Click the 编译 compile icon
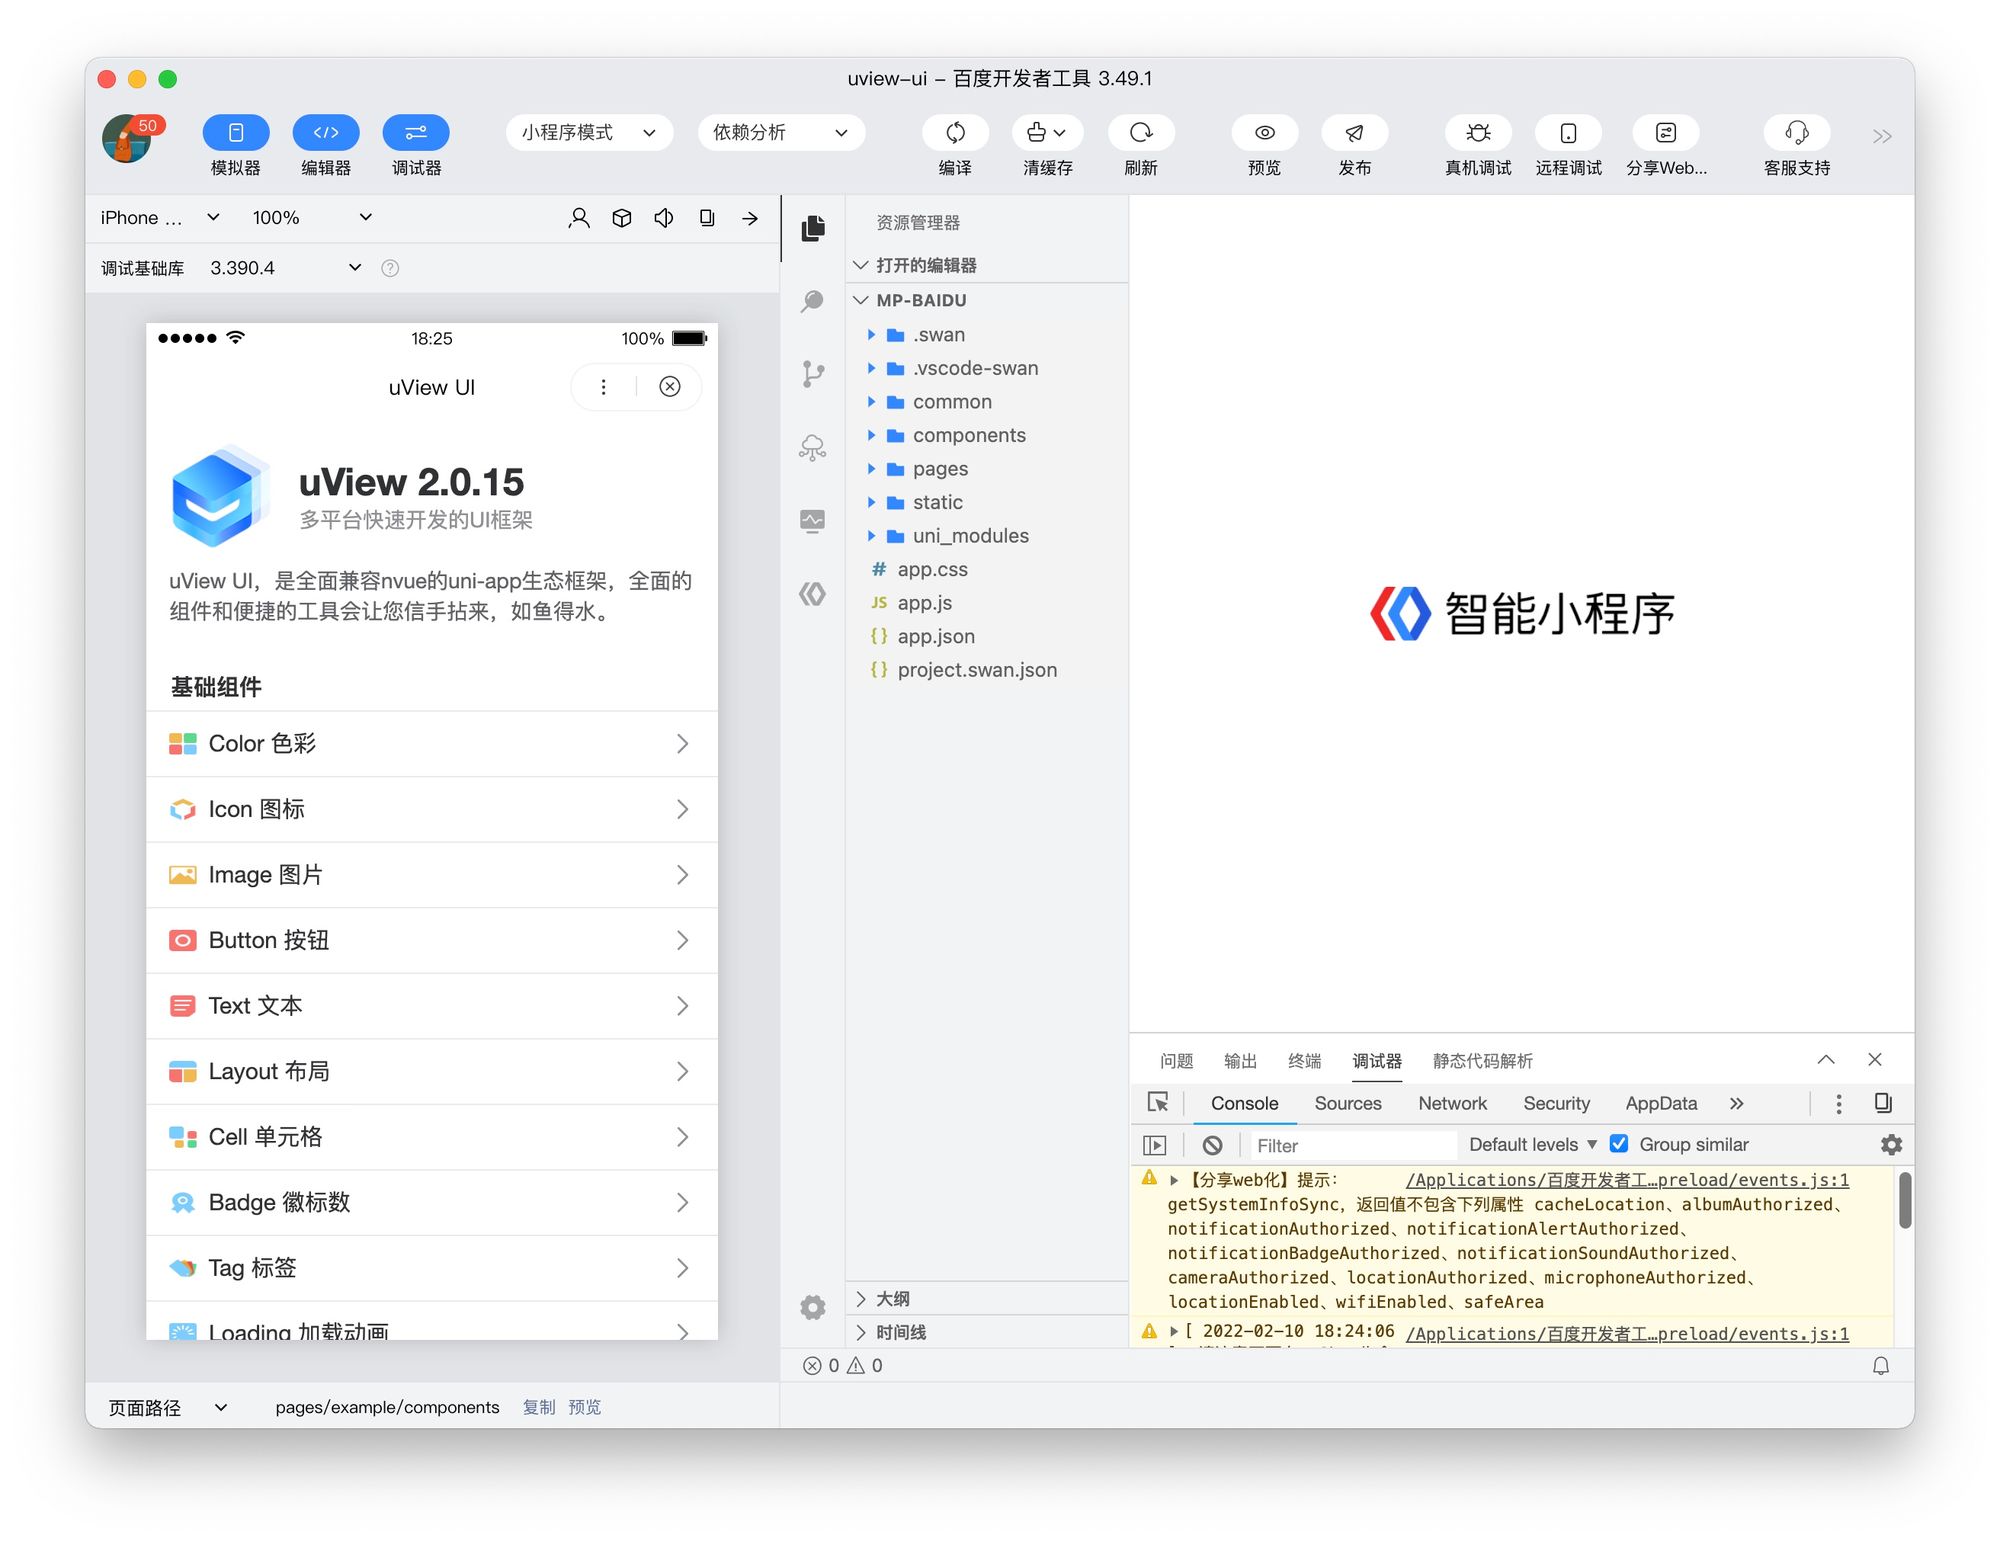The width and height of the screenshot is (2000, 1541). (955, 133)
